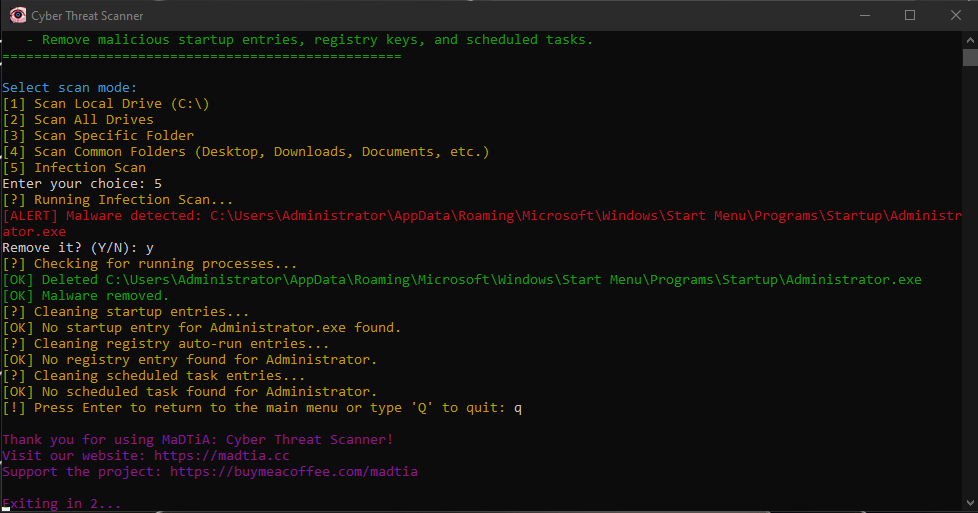Click '[2] Scan All Drives' line
The image size is (978, 513).
[x=78, y=120]
